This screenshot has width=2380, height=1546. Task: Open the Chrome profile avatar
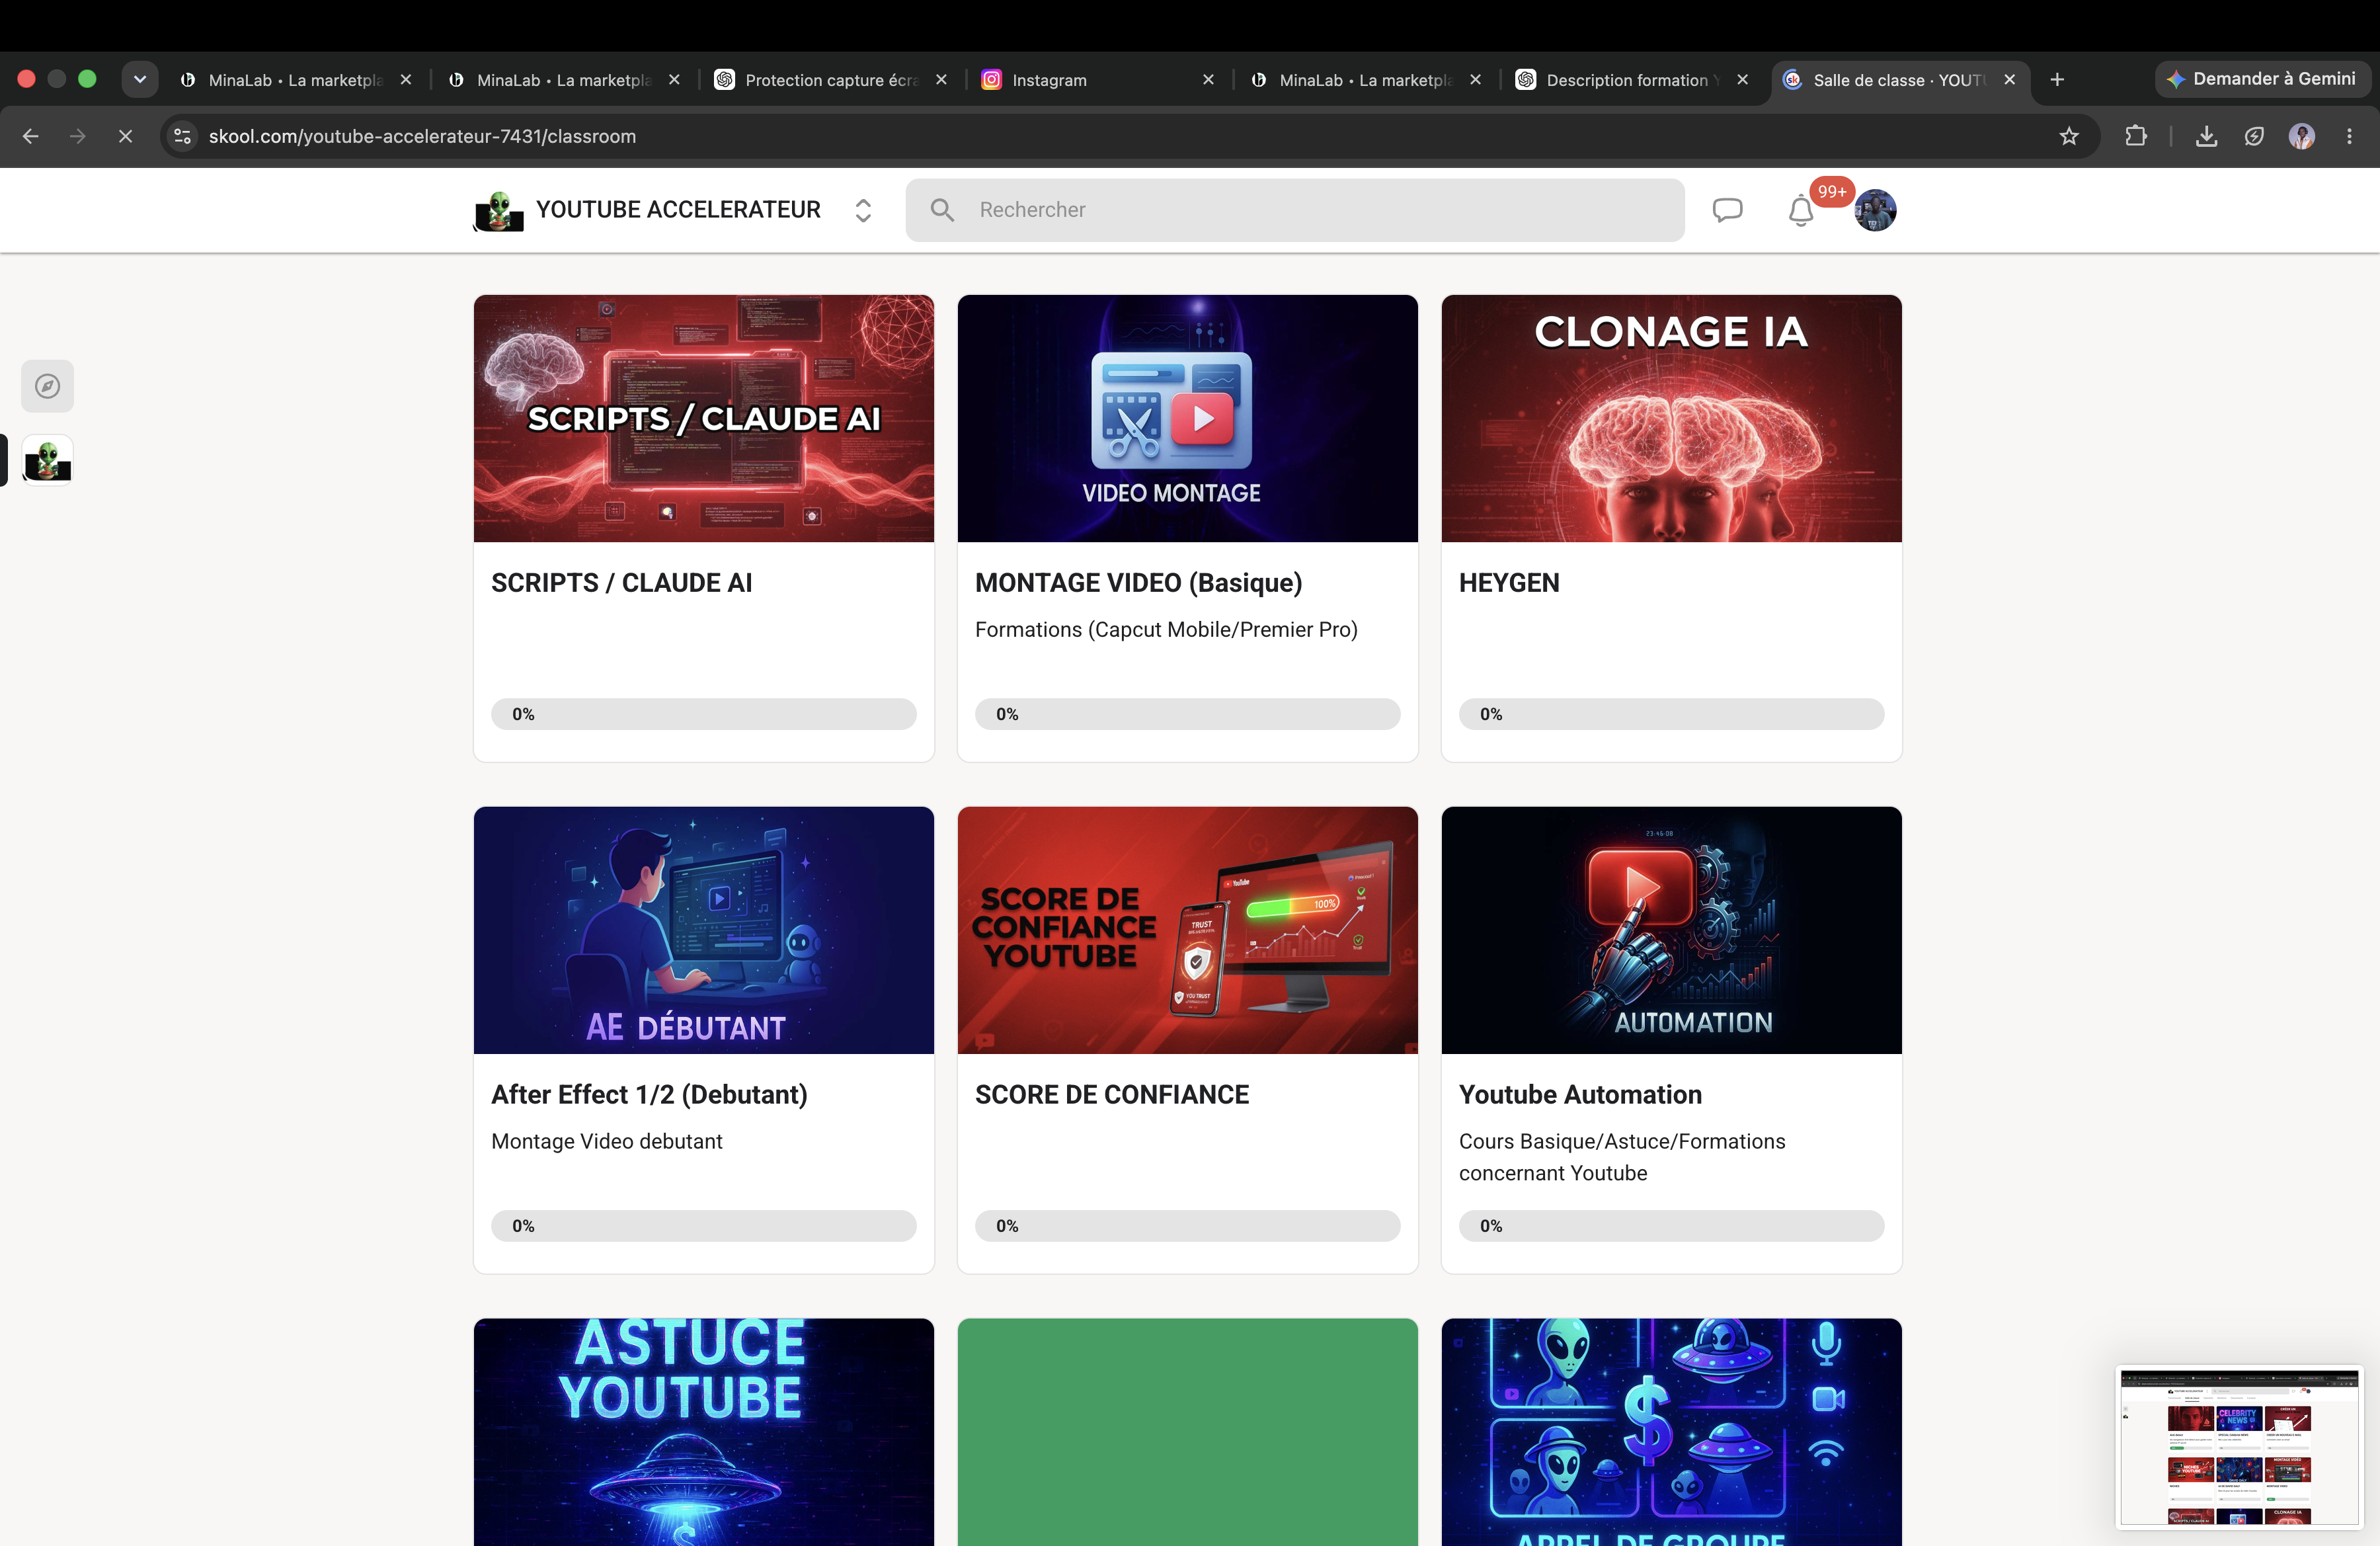point(2302,136)
